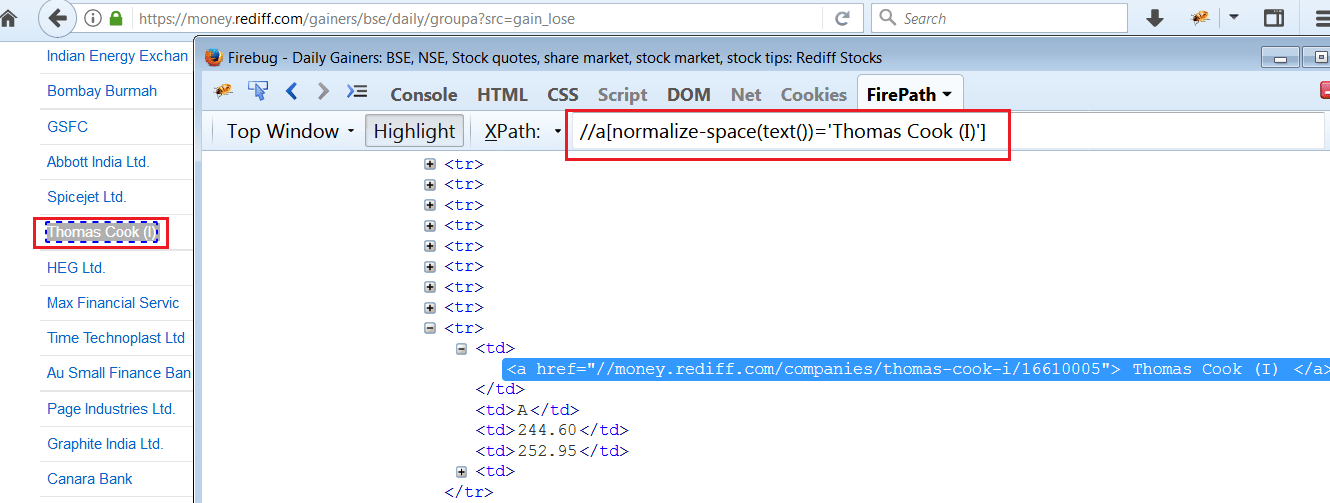Open the Page Industries Ltd. link
The width and height of the screenshot is (1330, 503).
click(111, 409)
